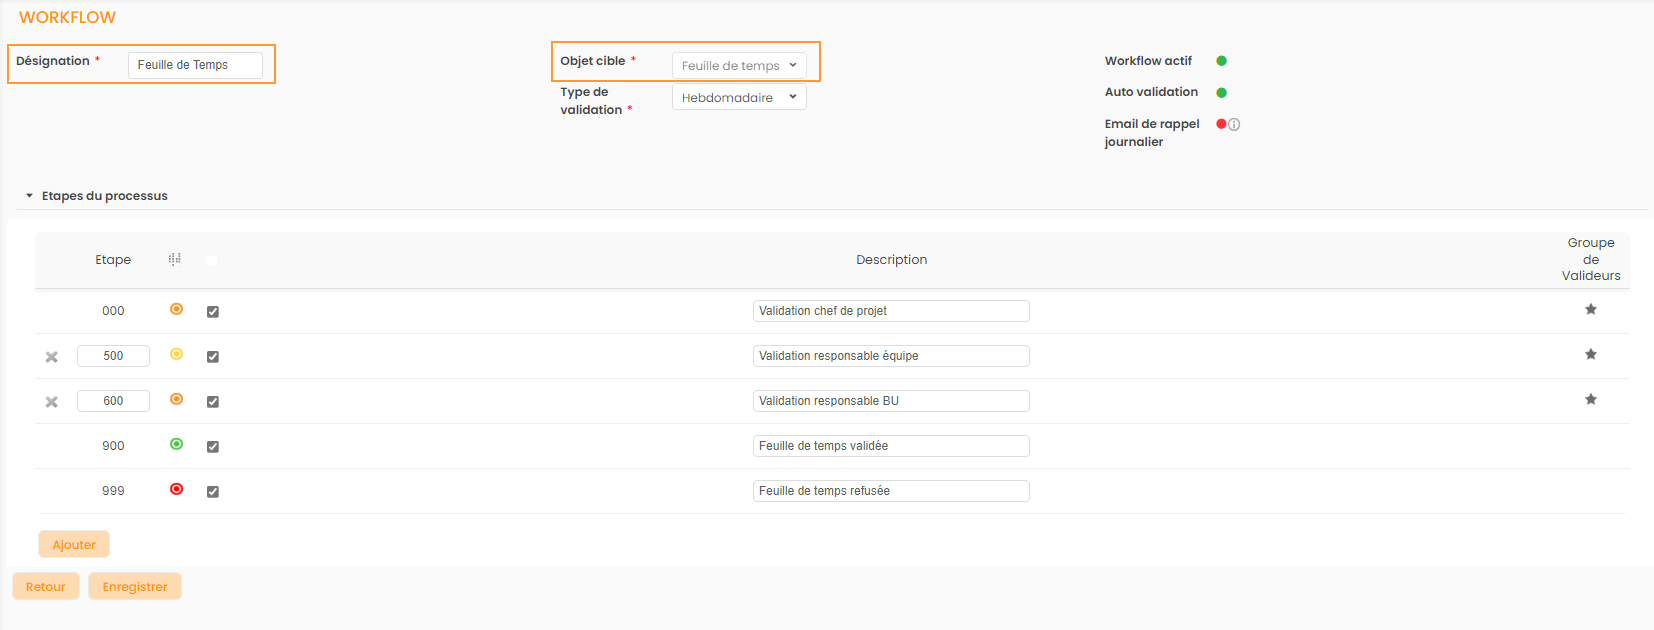The image size is (1654, 630).
Task: Click the green status icon for step 900
Action: 177,444
